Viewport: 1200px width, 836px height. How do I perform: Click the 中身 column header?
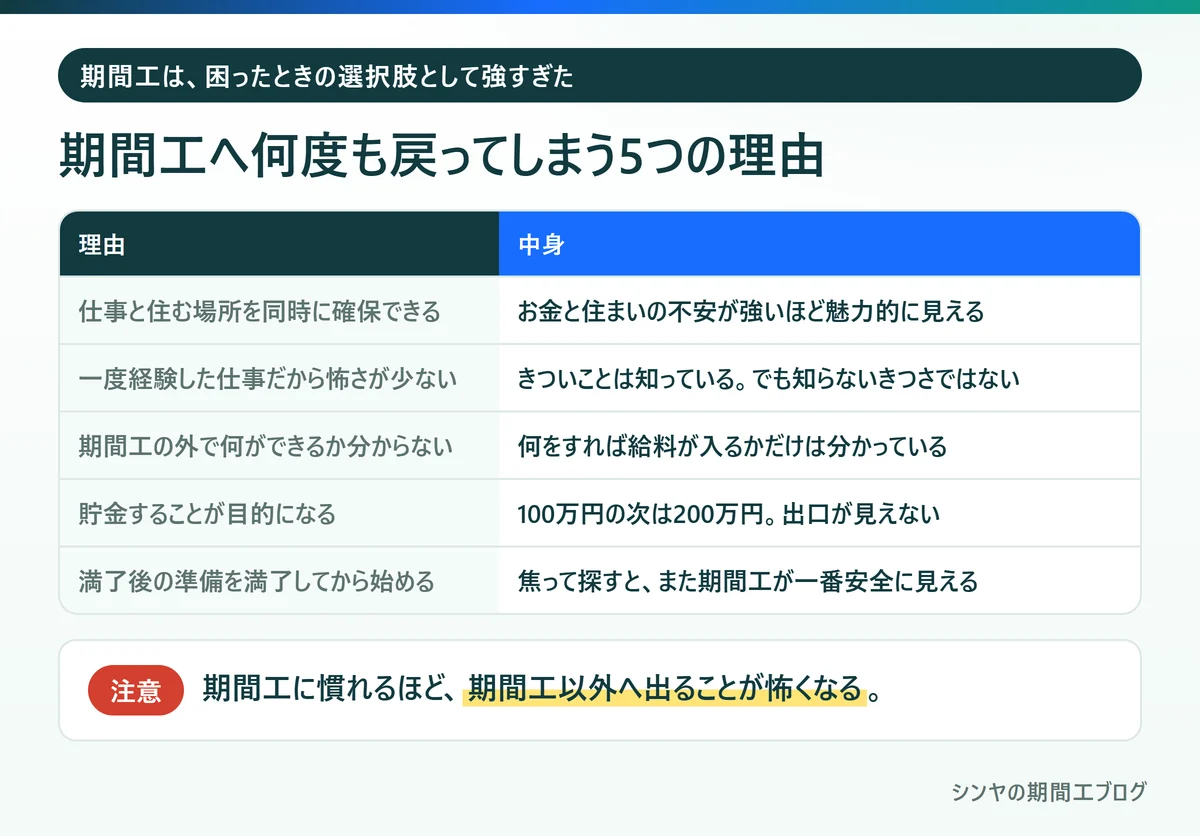[819, 244]
